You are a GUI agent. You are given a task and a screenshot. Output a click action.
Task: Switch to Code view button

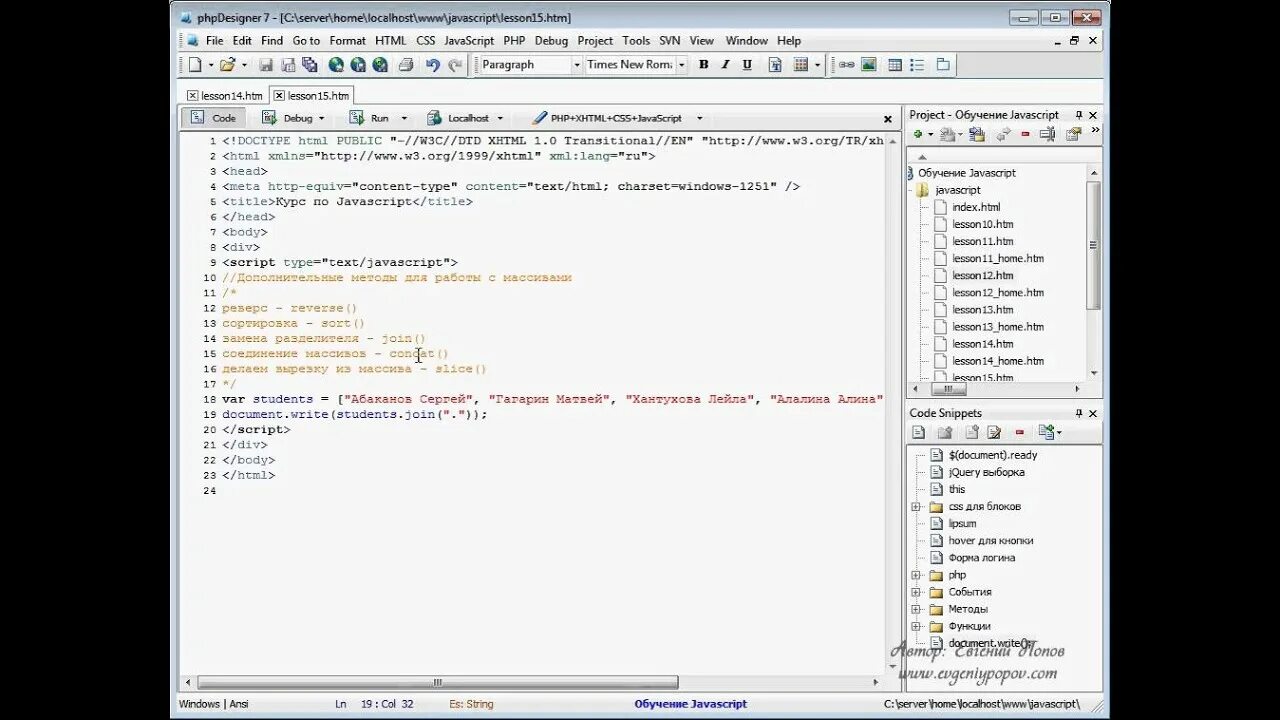[x=213, y=118]
